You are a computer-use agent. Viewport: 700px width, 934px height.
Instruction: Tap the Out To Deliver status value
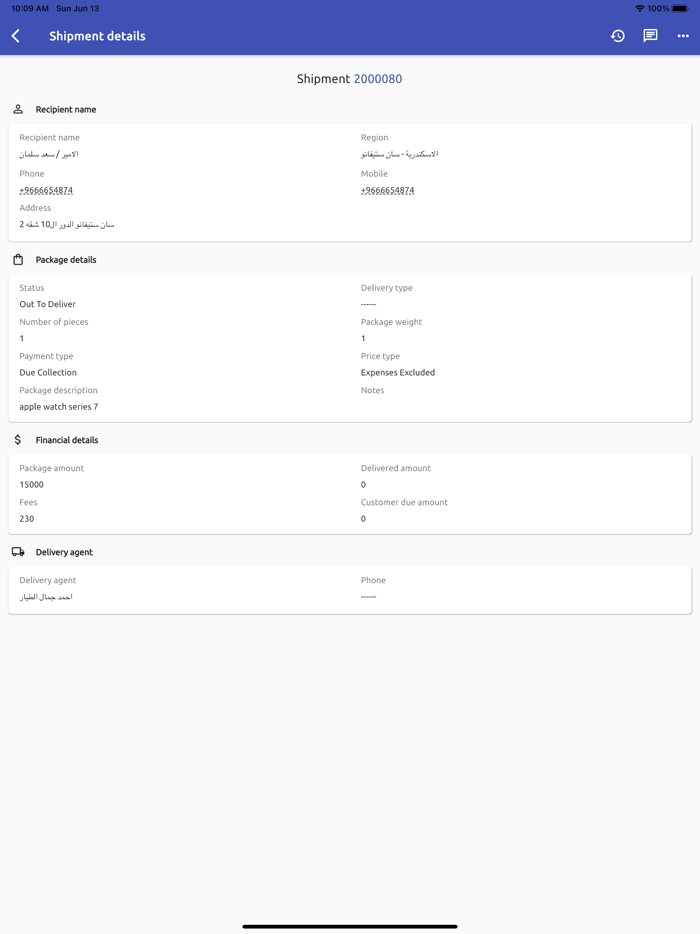[x=48, y=304]
